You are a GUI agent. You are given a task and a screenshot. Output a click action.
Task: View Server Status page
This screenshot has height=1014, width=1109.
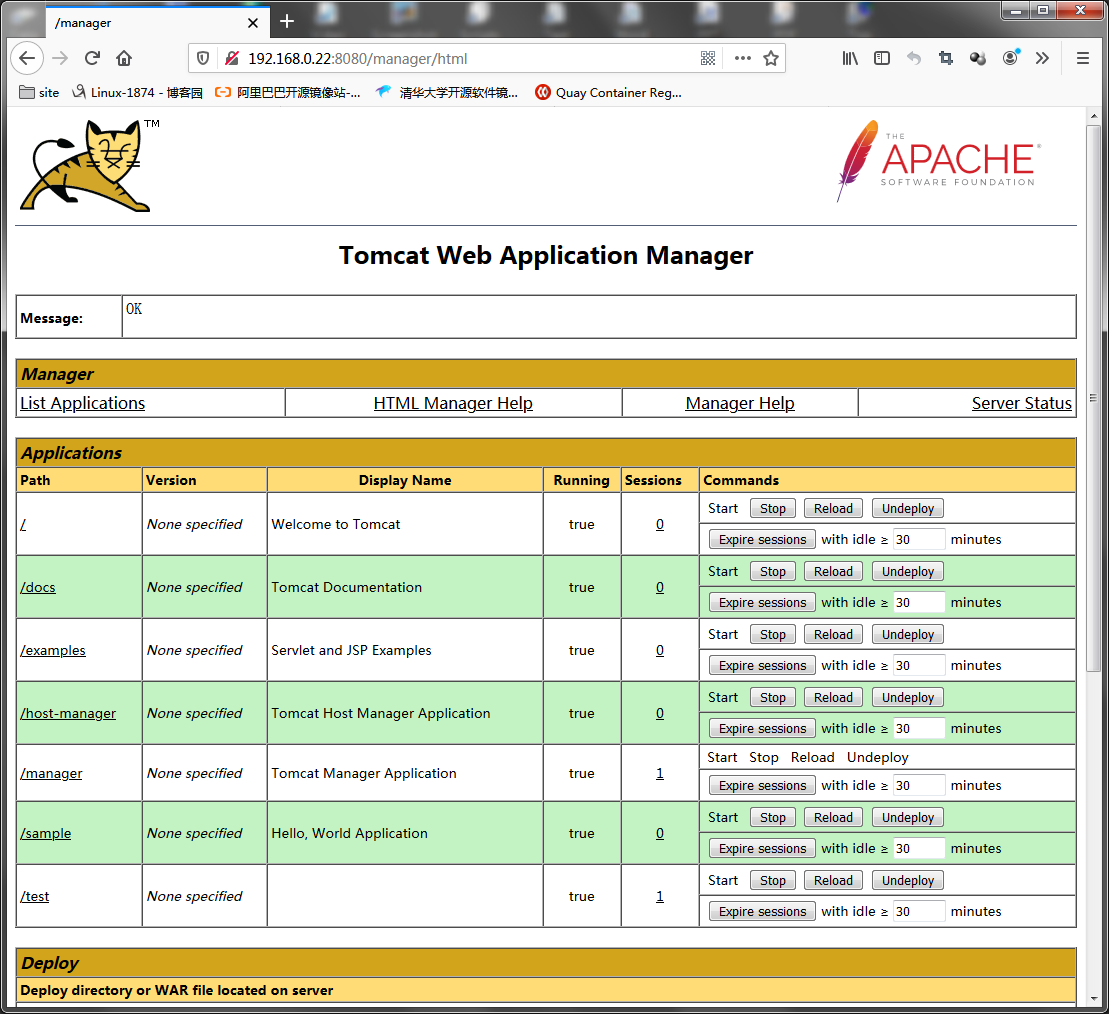coord(1021,403)
